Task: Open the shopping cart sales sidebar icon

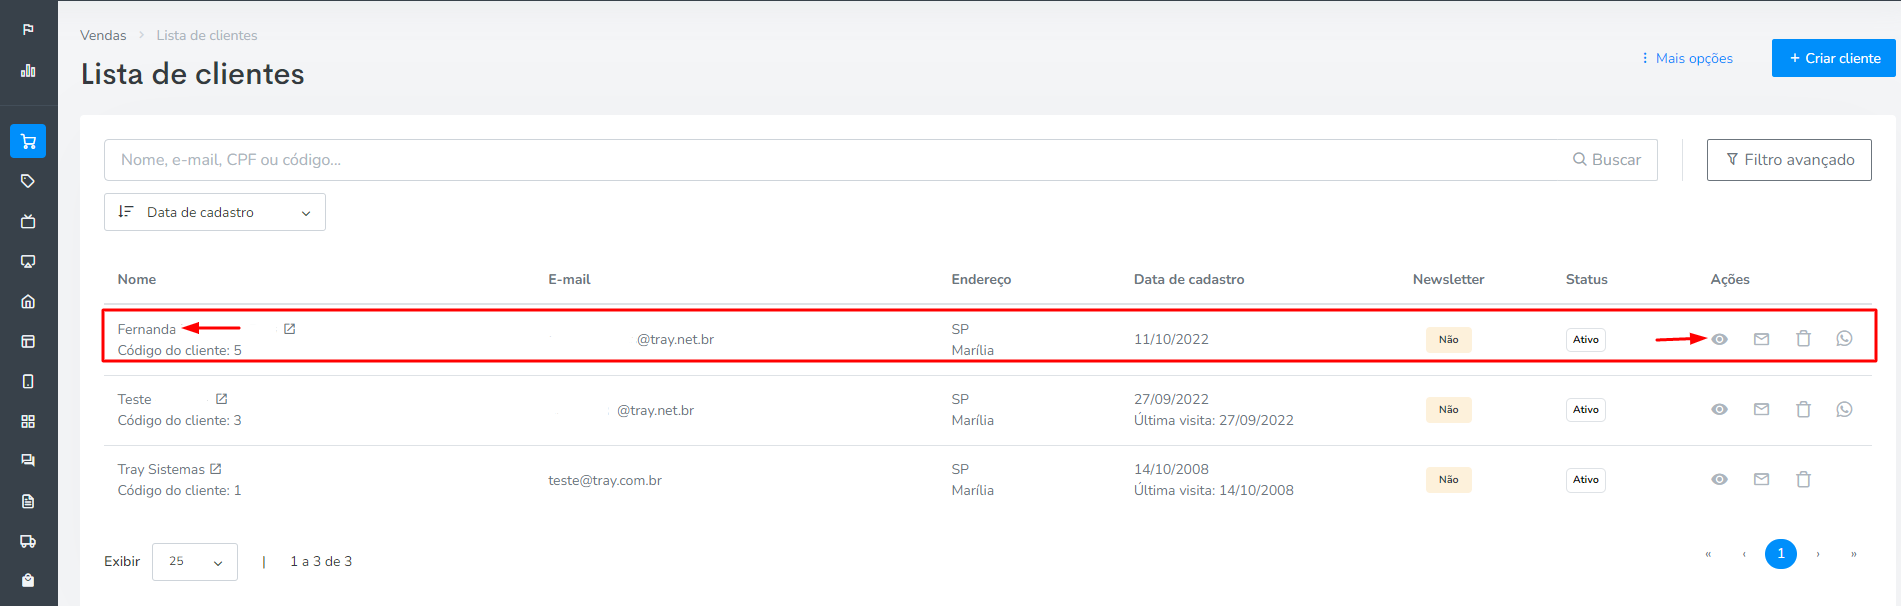Action: 28,141
